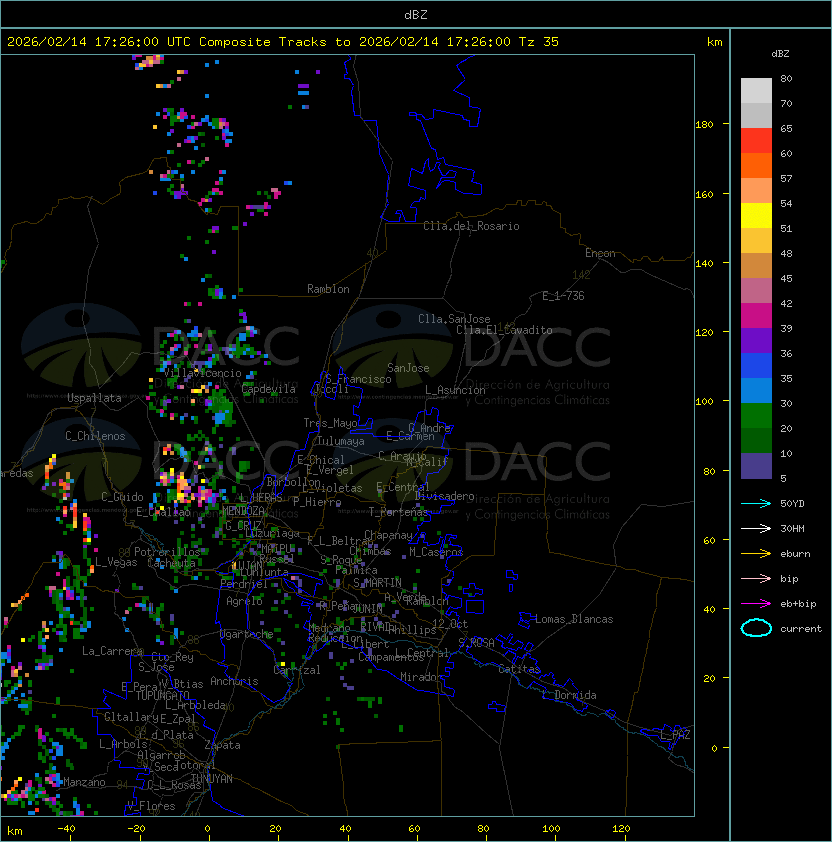Click the 'L_Vegas' map label

pyautogui.click(x=115, y=562)
